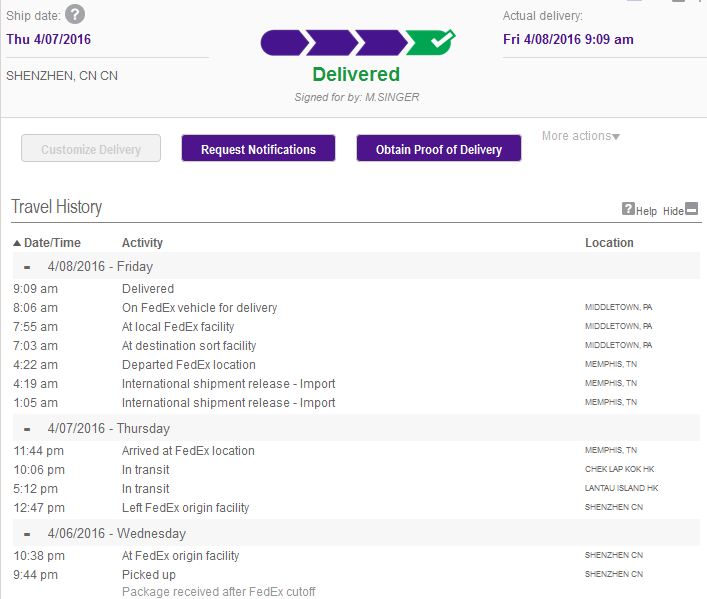Collapse the 4/08/2016 - Friday group

(x=27, y=267)
